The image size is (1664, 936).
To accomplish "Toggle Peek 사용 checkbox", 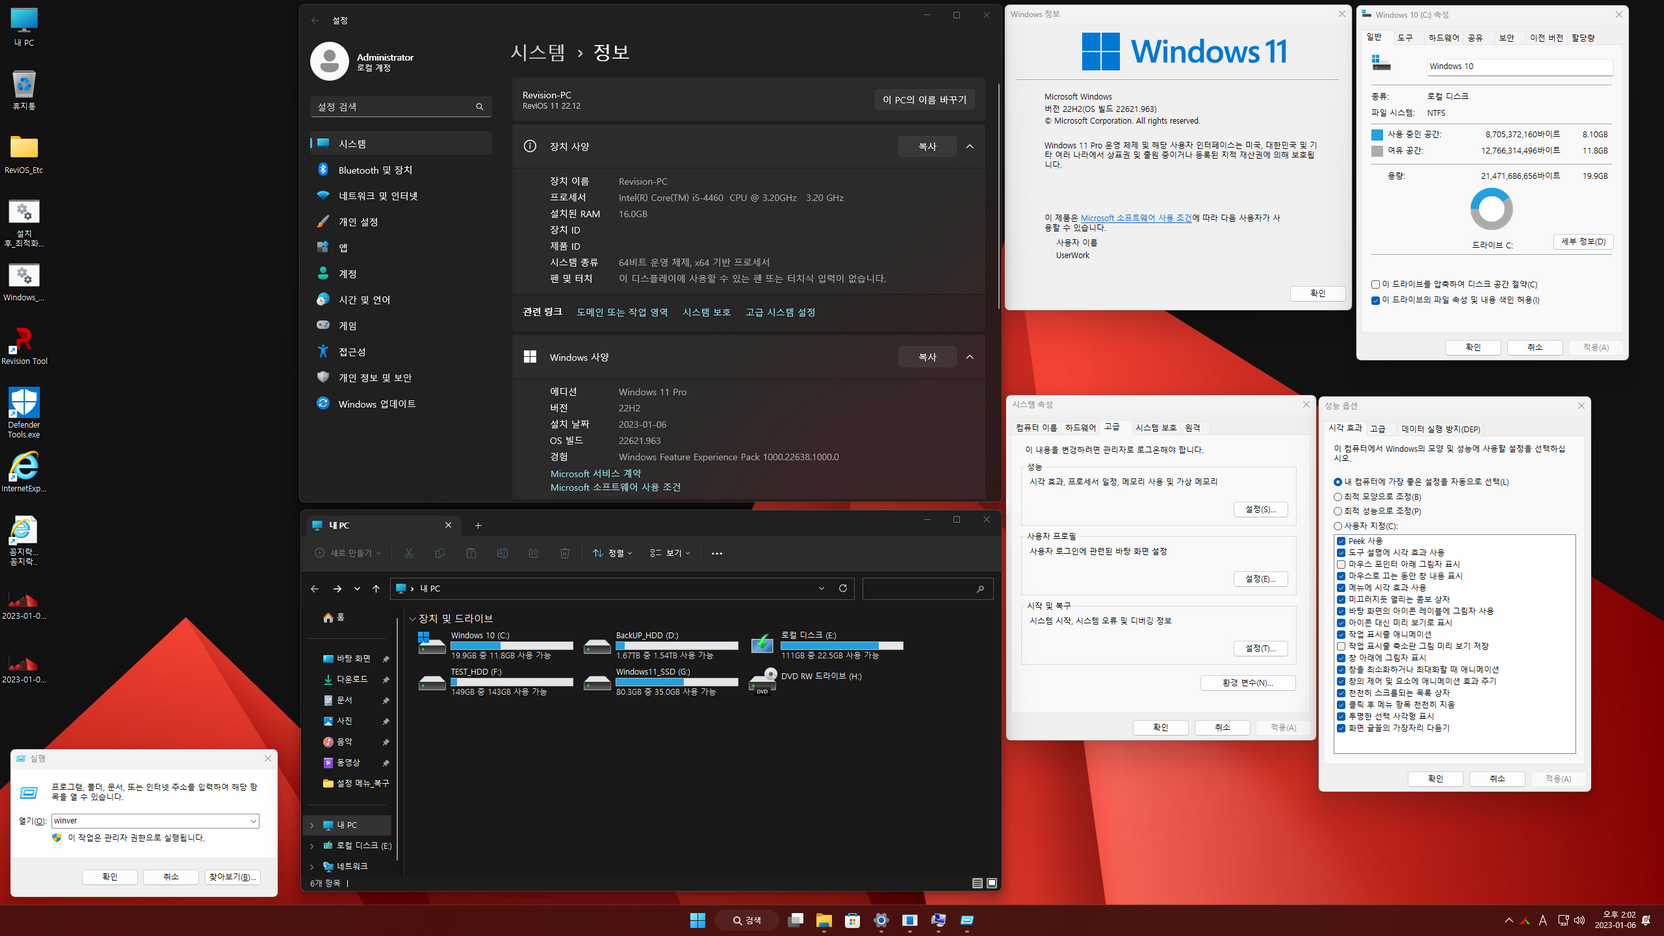I will 1341,541.
